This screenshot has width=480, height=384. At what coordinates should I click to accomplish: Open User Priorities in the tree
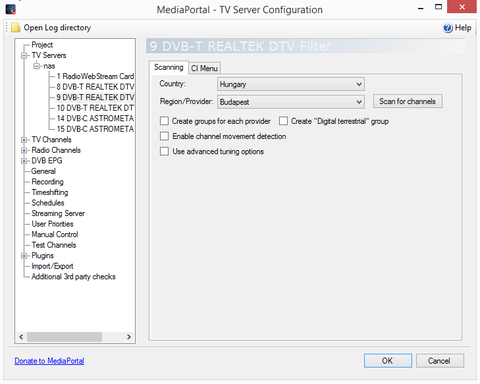tap(52, 224)
